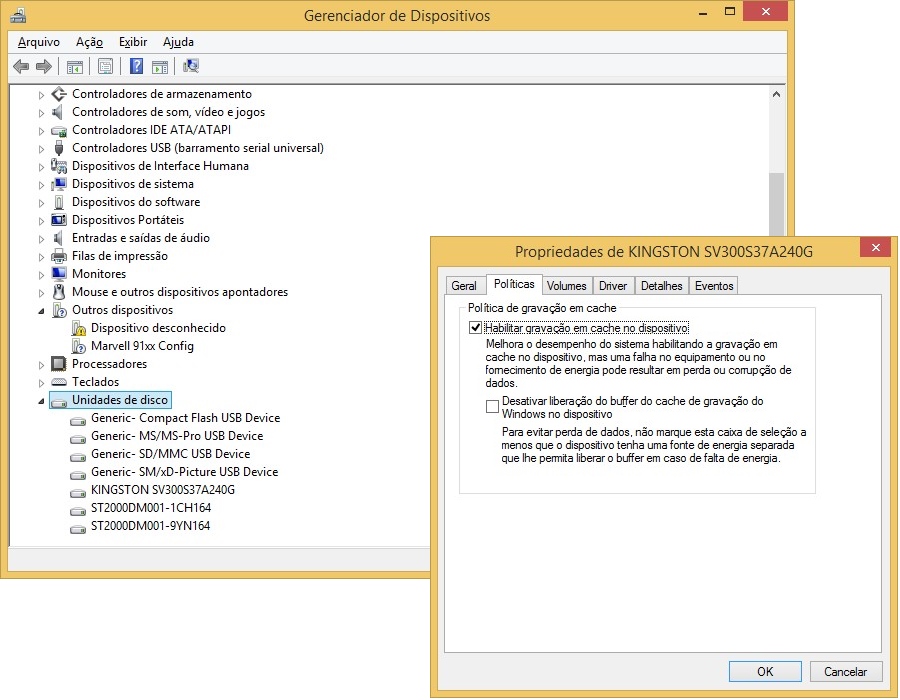Select the Dispositivos Portáteis icon
Image resolution: width=900 pixels, height=700 pixels.
point(59,220)
